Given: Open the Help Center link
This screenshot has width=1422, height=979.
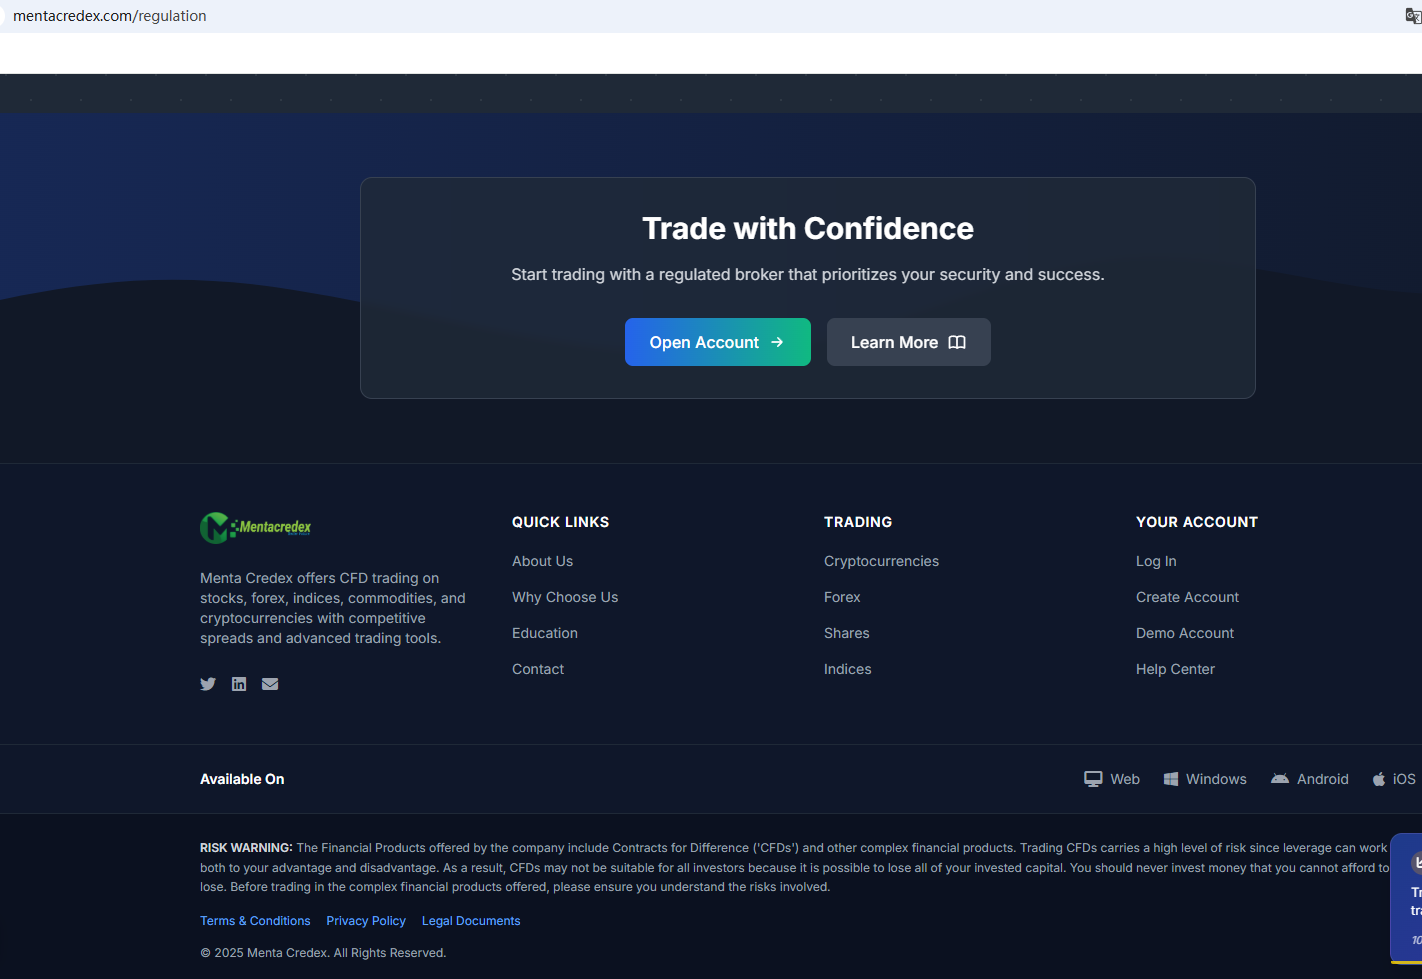Looking at the screenshot, I should coord(1176,669).
